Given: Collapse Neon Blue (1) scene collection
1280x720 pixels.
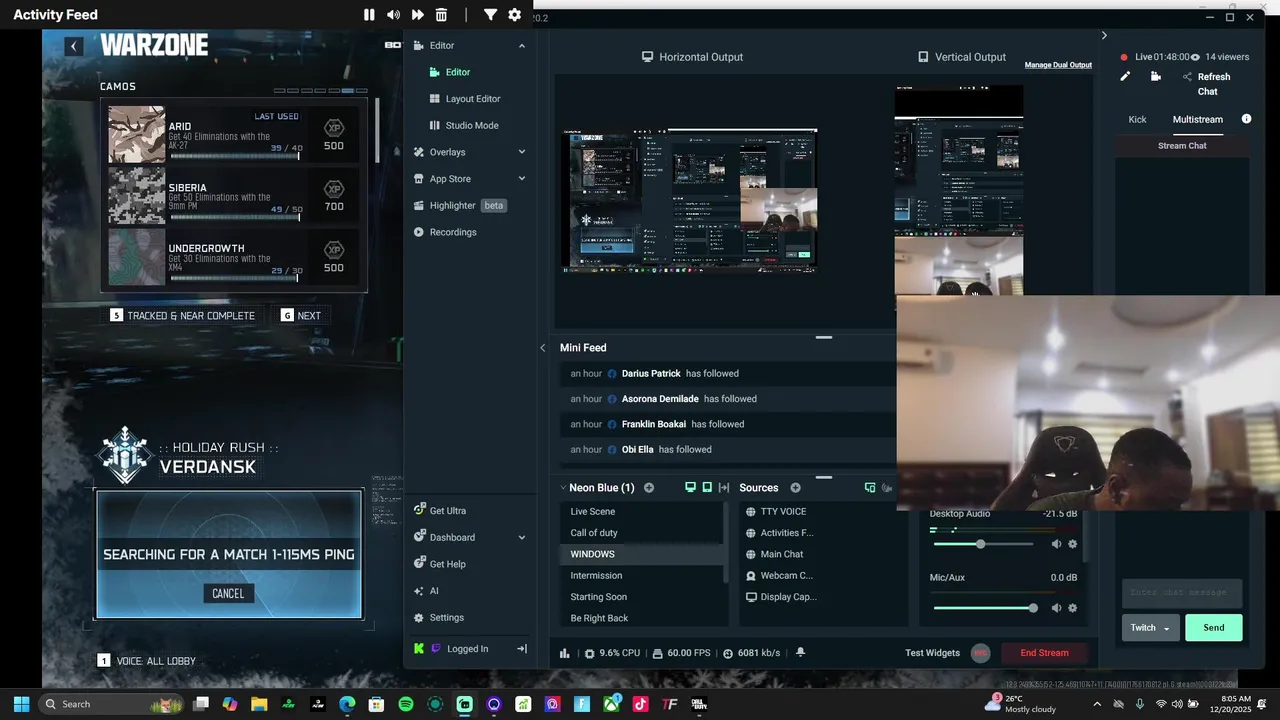Looking at the screenshot, I should [x=563, y=488].
